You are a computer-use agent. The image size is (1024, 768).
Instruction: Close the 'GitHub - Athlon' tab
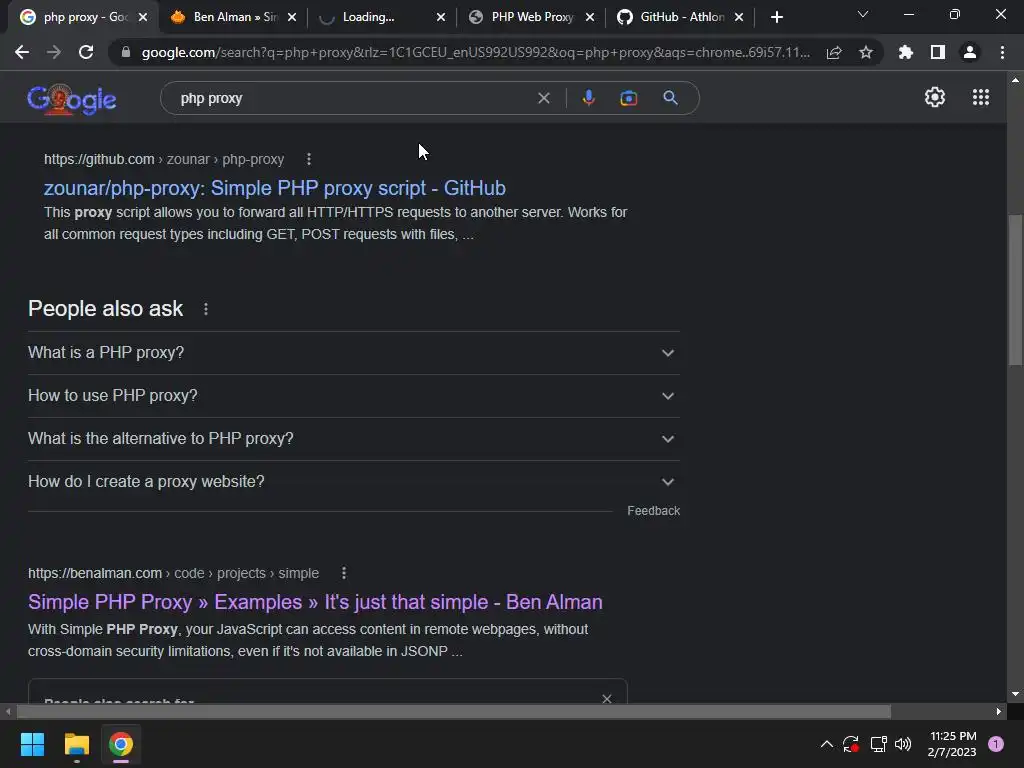[x=739, y=17]
